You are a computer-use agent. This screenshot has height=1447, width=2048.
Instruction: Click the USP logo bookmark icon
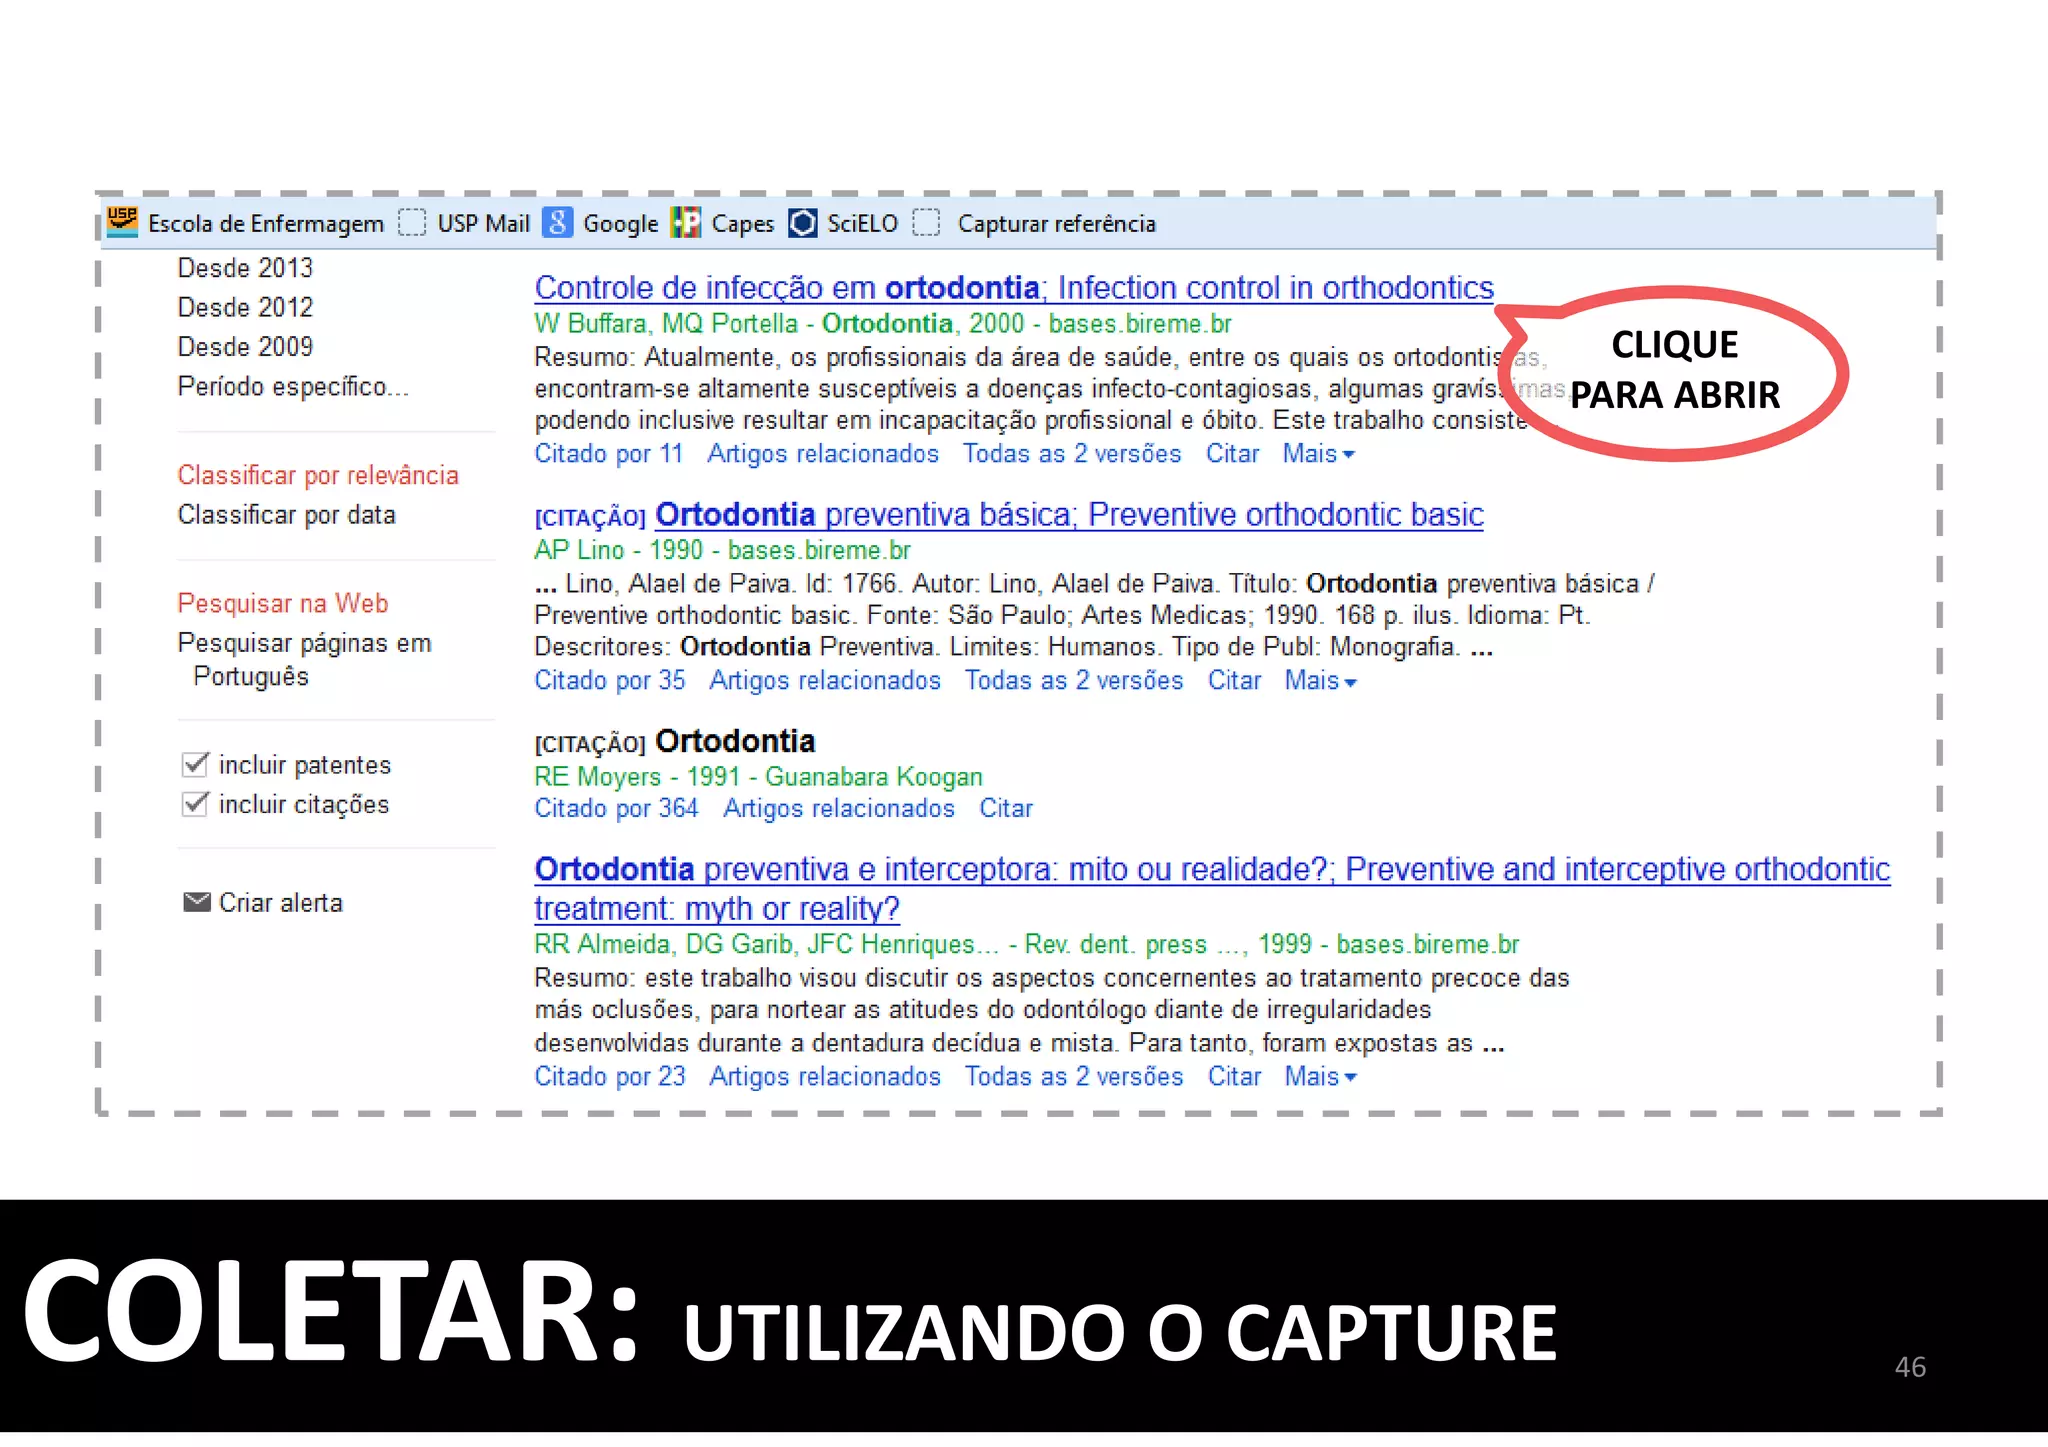coord(122,221)
